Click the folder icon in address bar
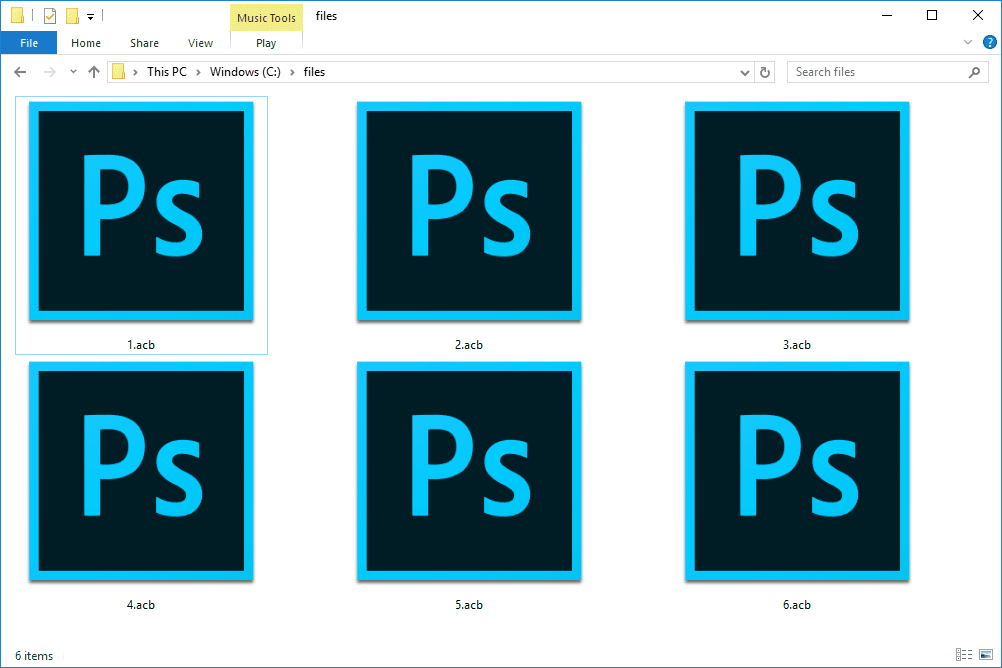1002x668 pixels. 119,72
